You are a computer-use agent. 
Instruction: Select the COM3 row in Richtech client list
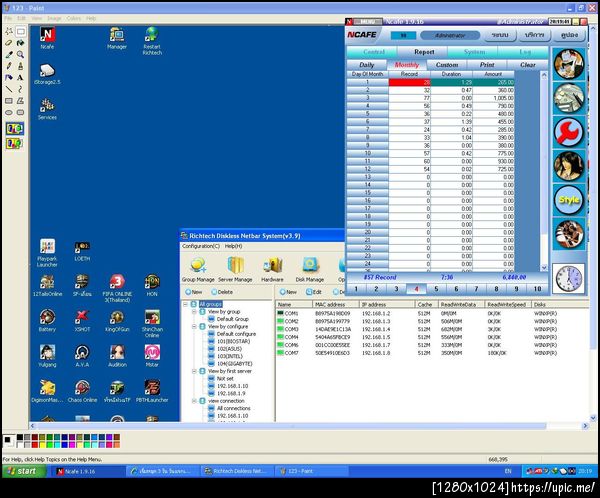click(432, 329)
